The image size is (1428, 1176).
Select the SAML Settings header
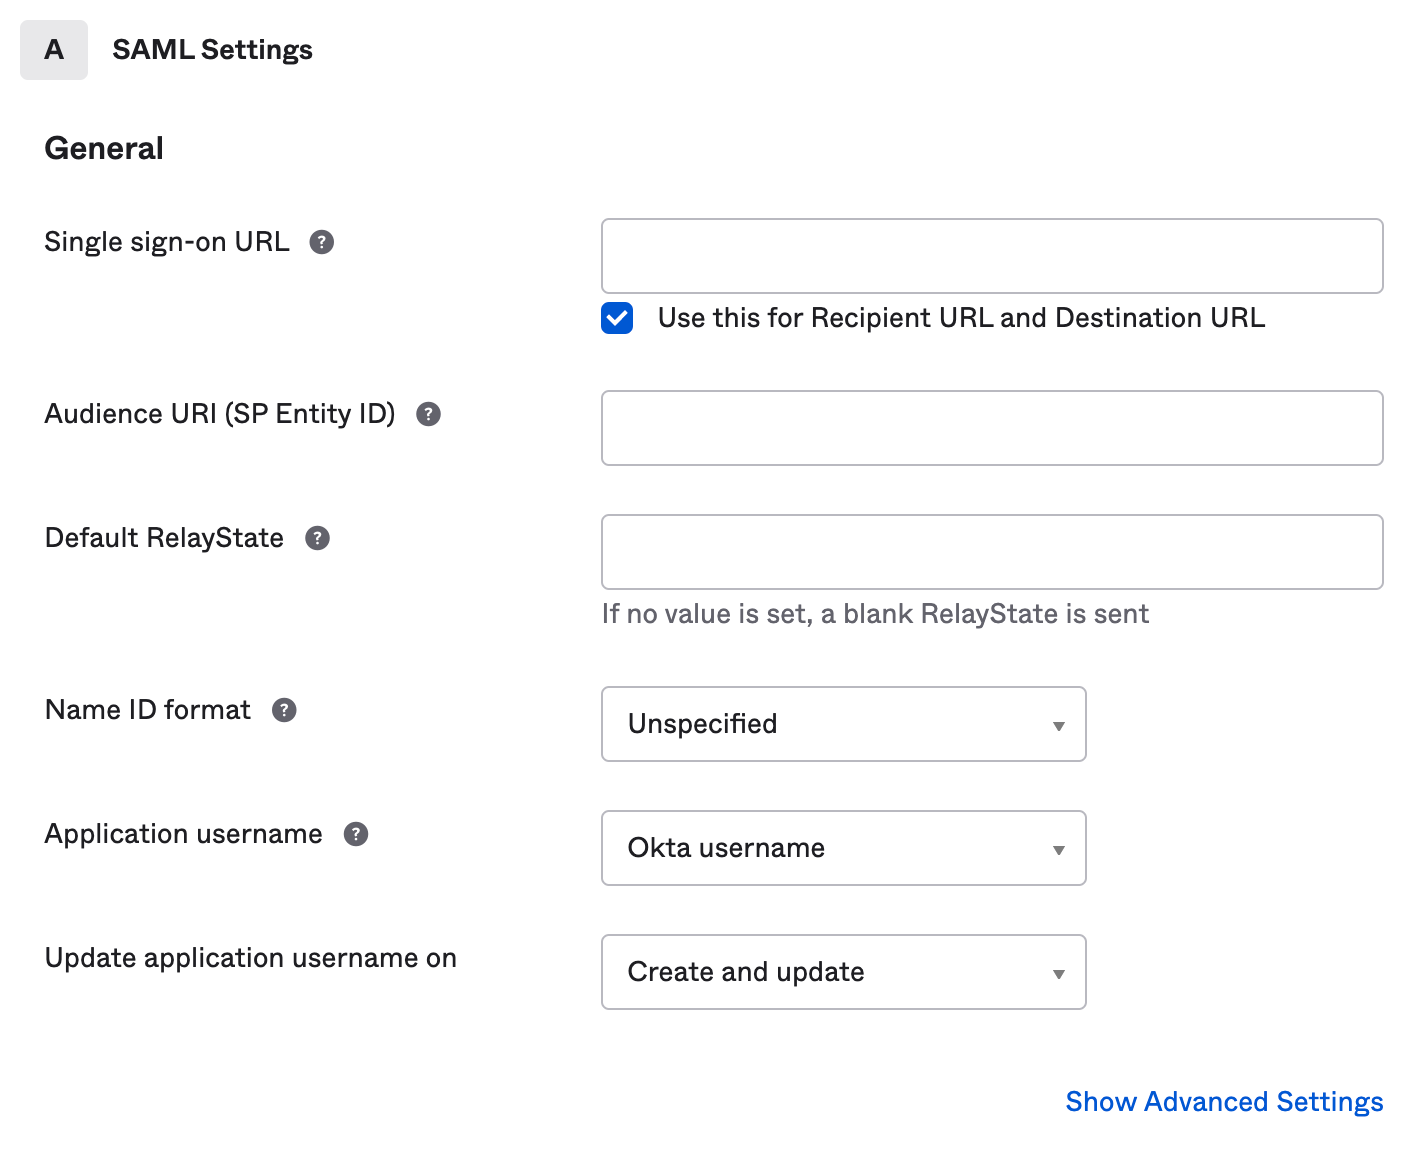click(211, 49)
